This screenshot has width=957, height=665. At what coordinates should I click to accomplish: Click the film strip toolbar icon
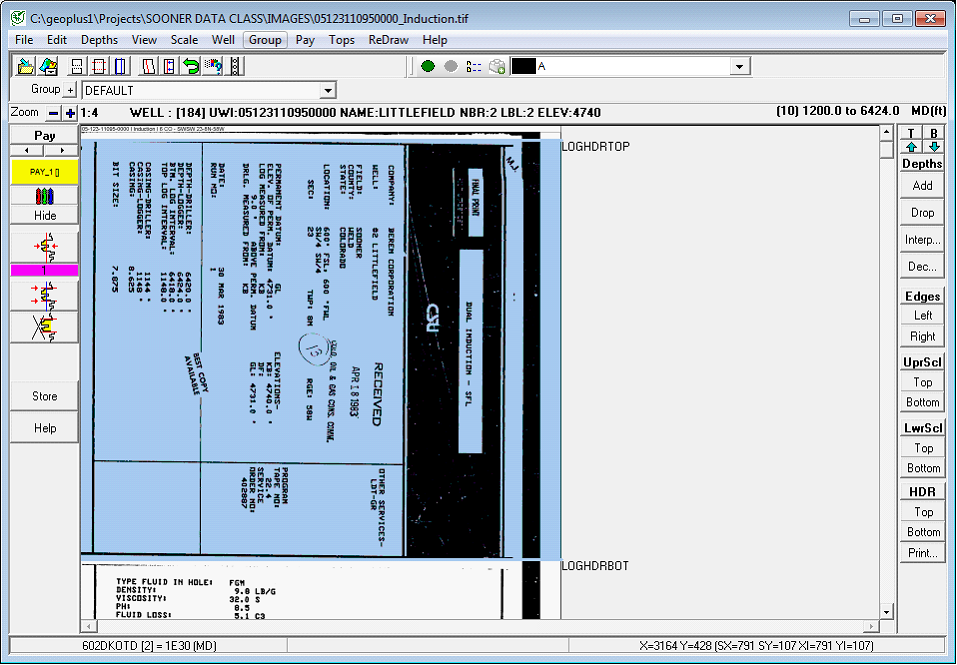pos(236,66)
